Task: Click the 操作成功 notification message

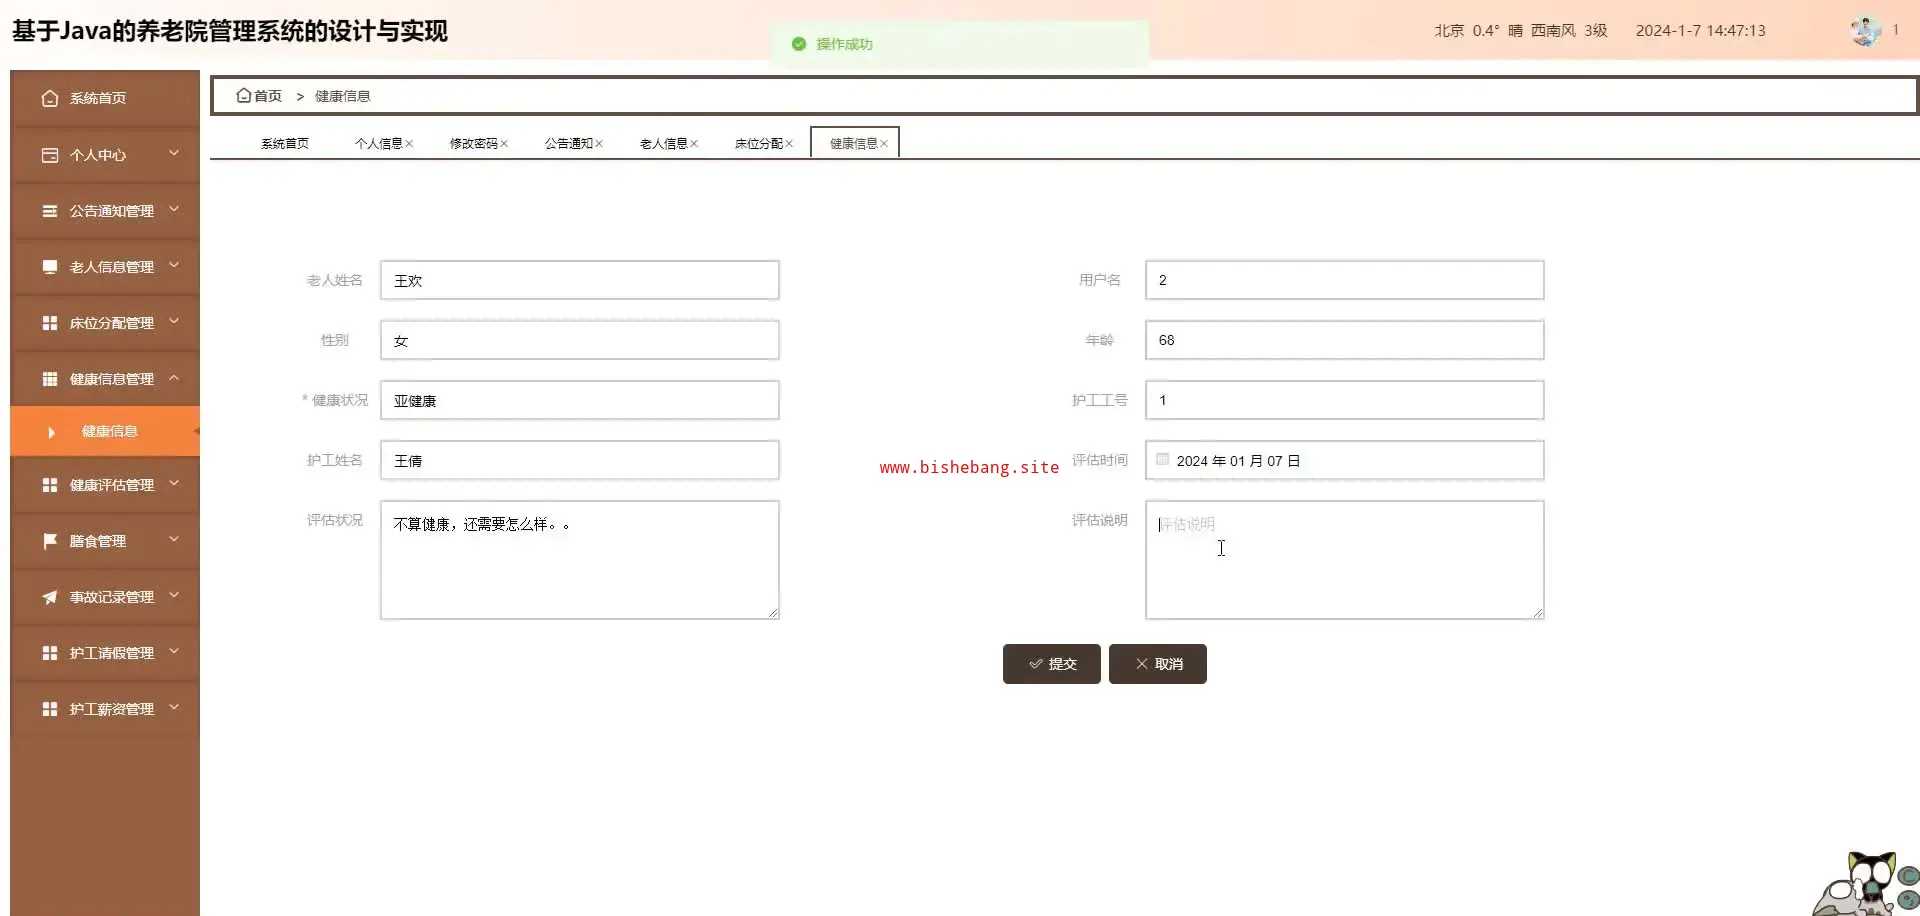Action: point(959,44)
